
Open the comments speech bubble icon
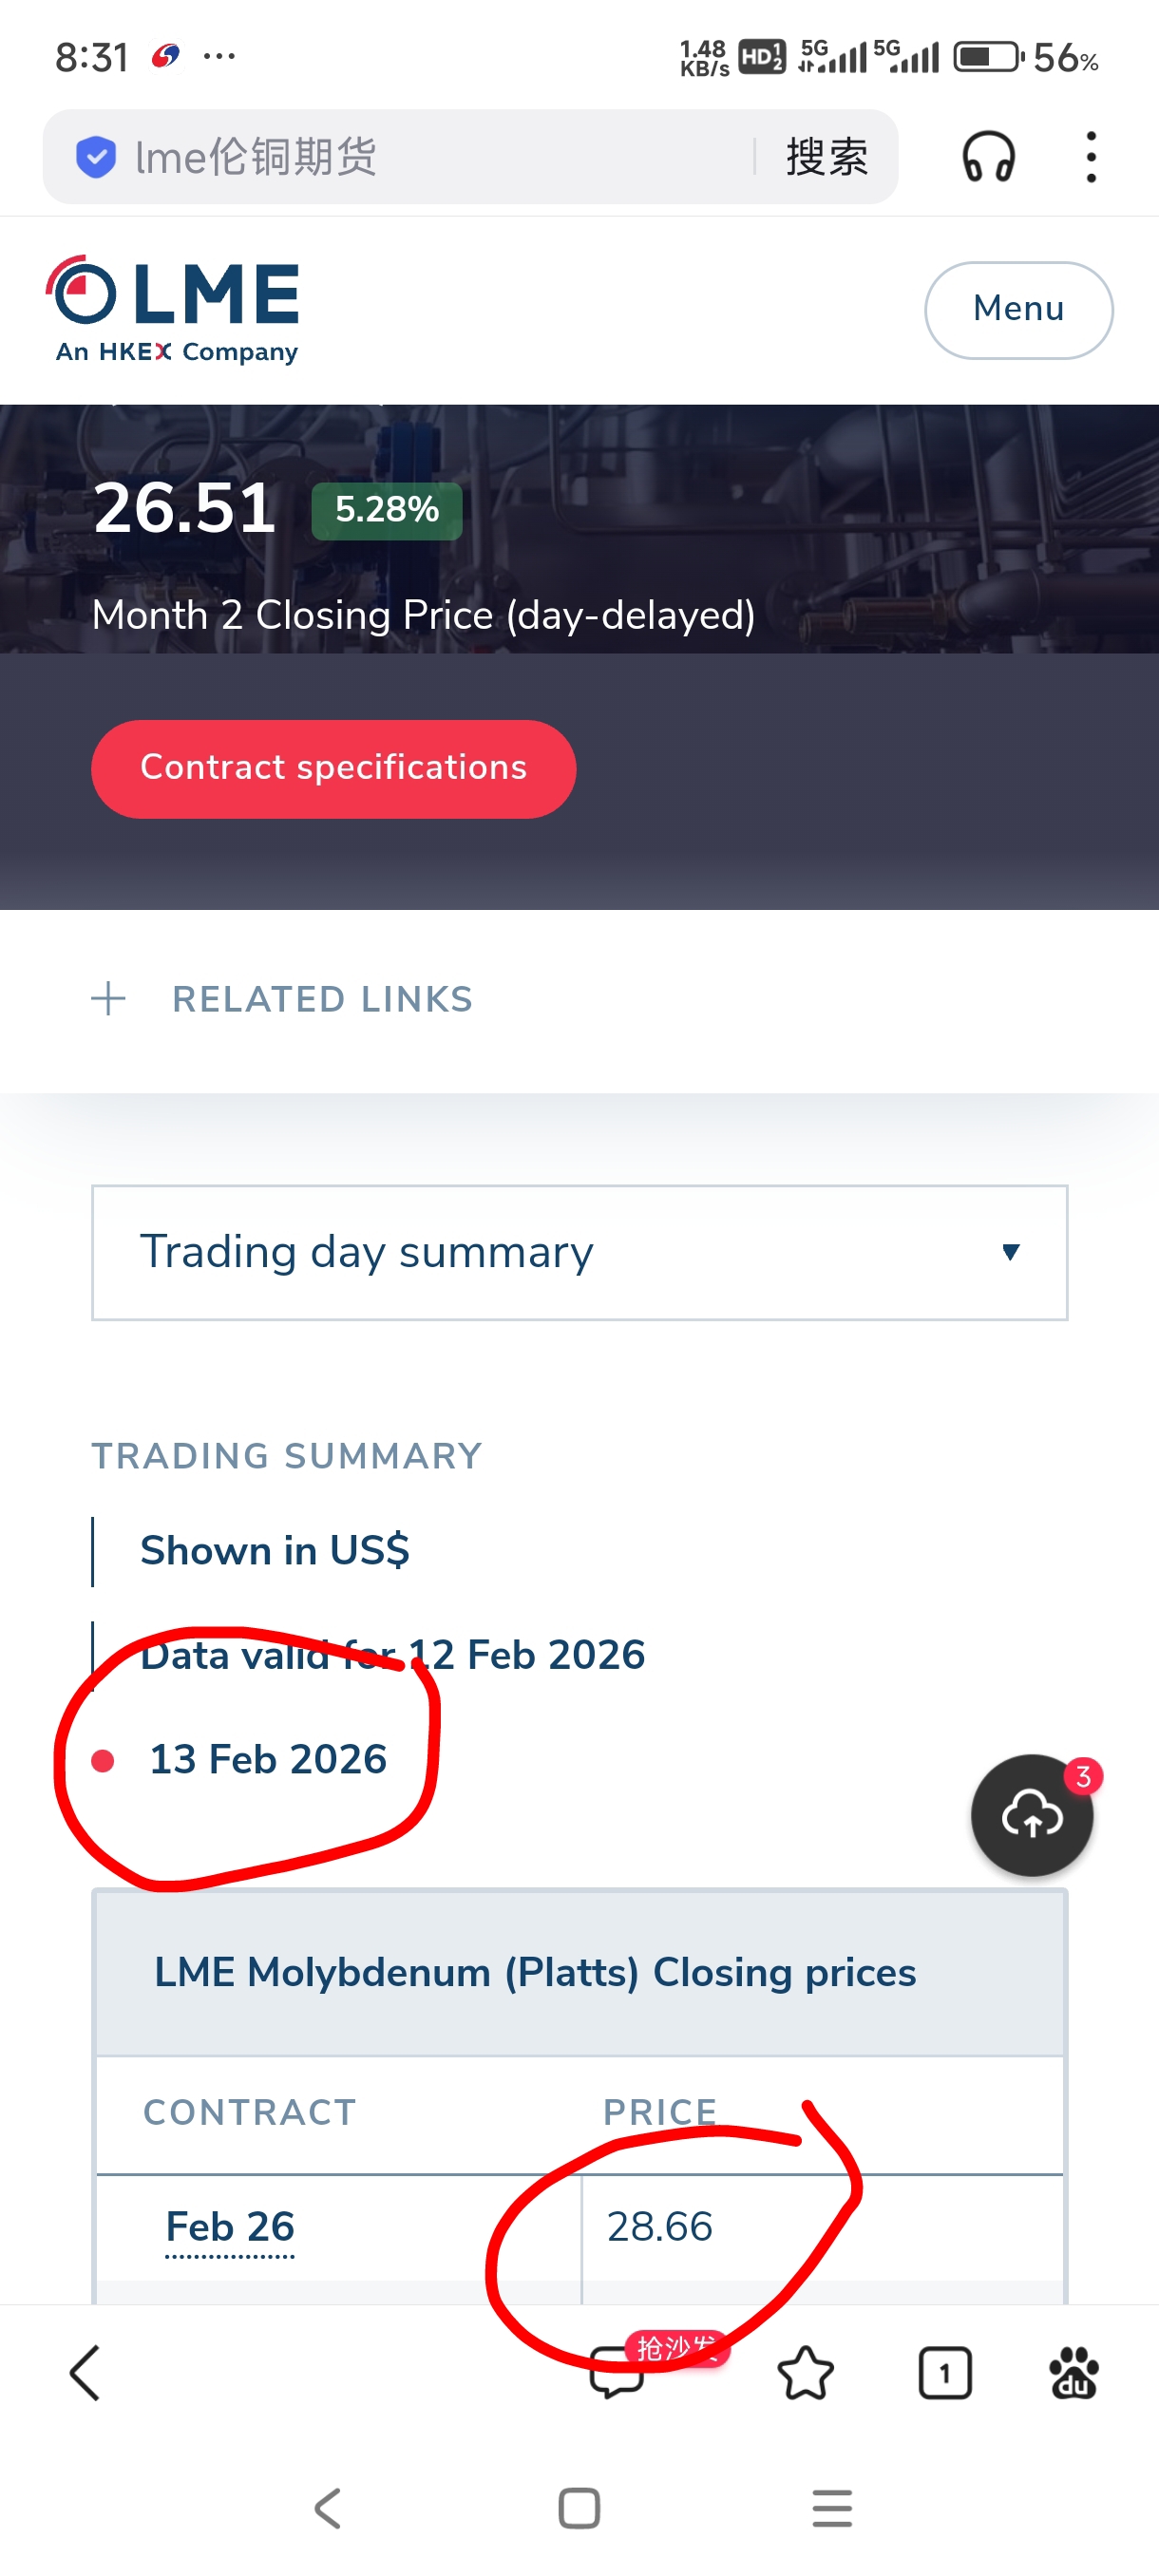[x=616, y=2372]
